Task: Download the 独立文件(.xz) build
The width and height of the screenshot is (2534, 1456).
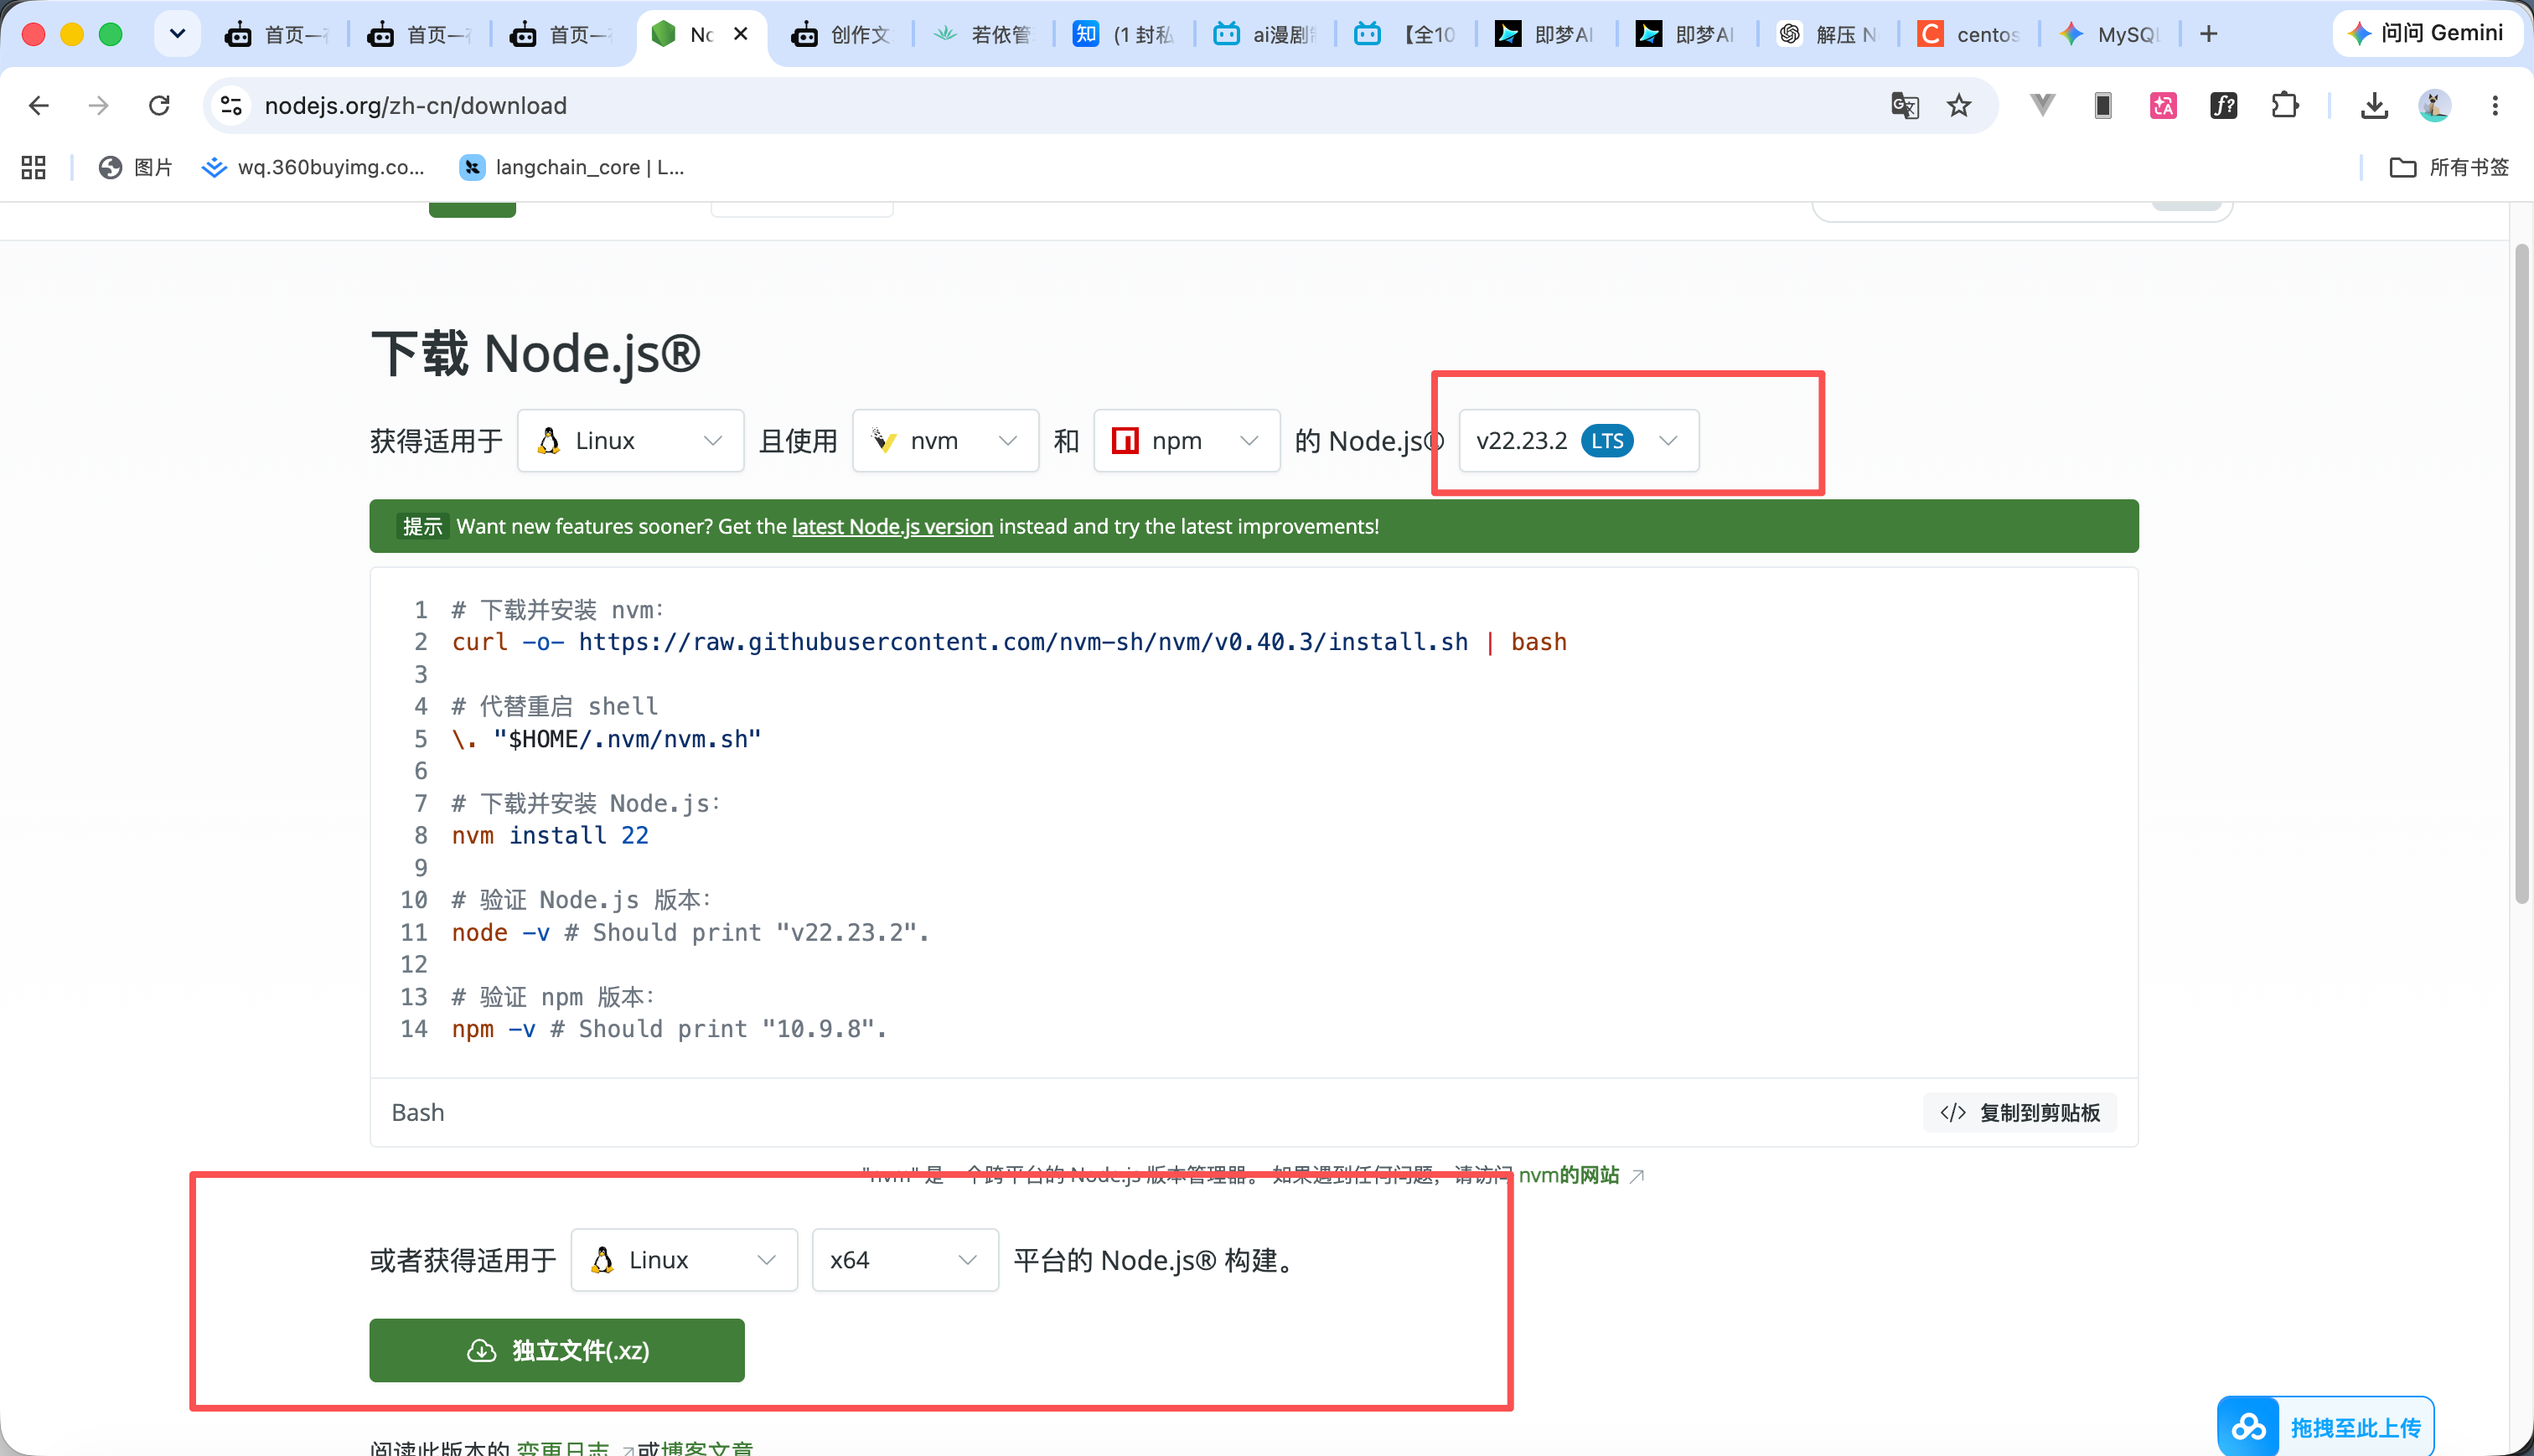Action: coord(557,1350)
